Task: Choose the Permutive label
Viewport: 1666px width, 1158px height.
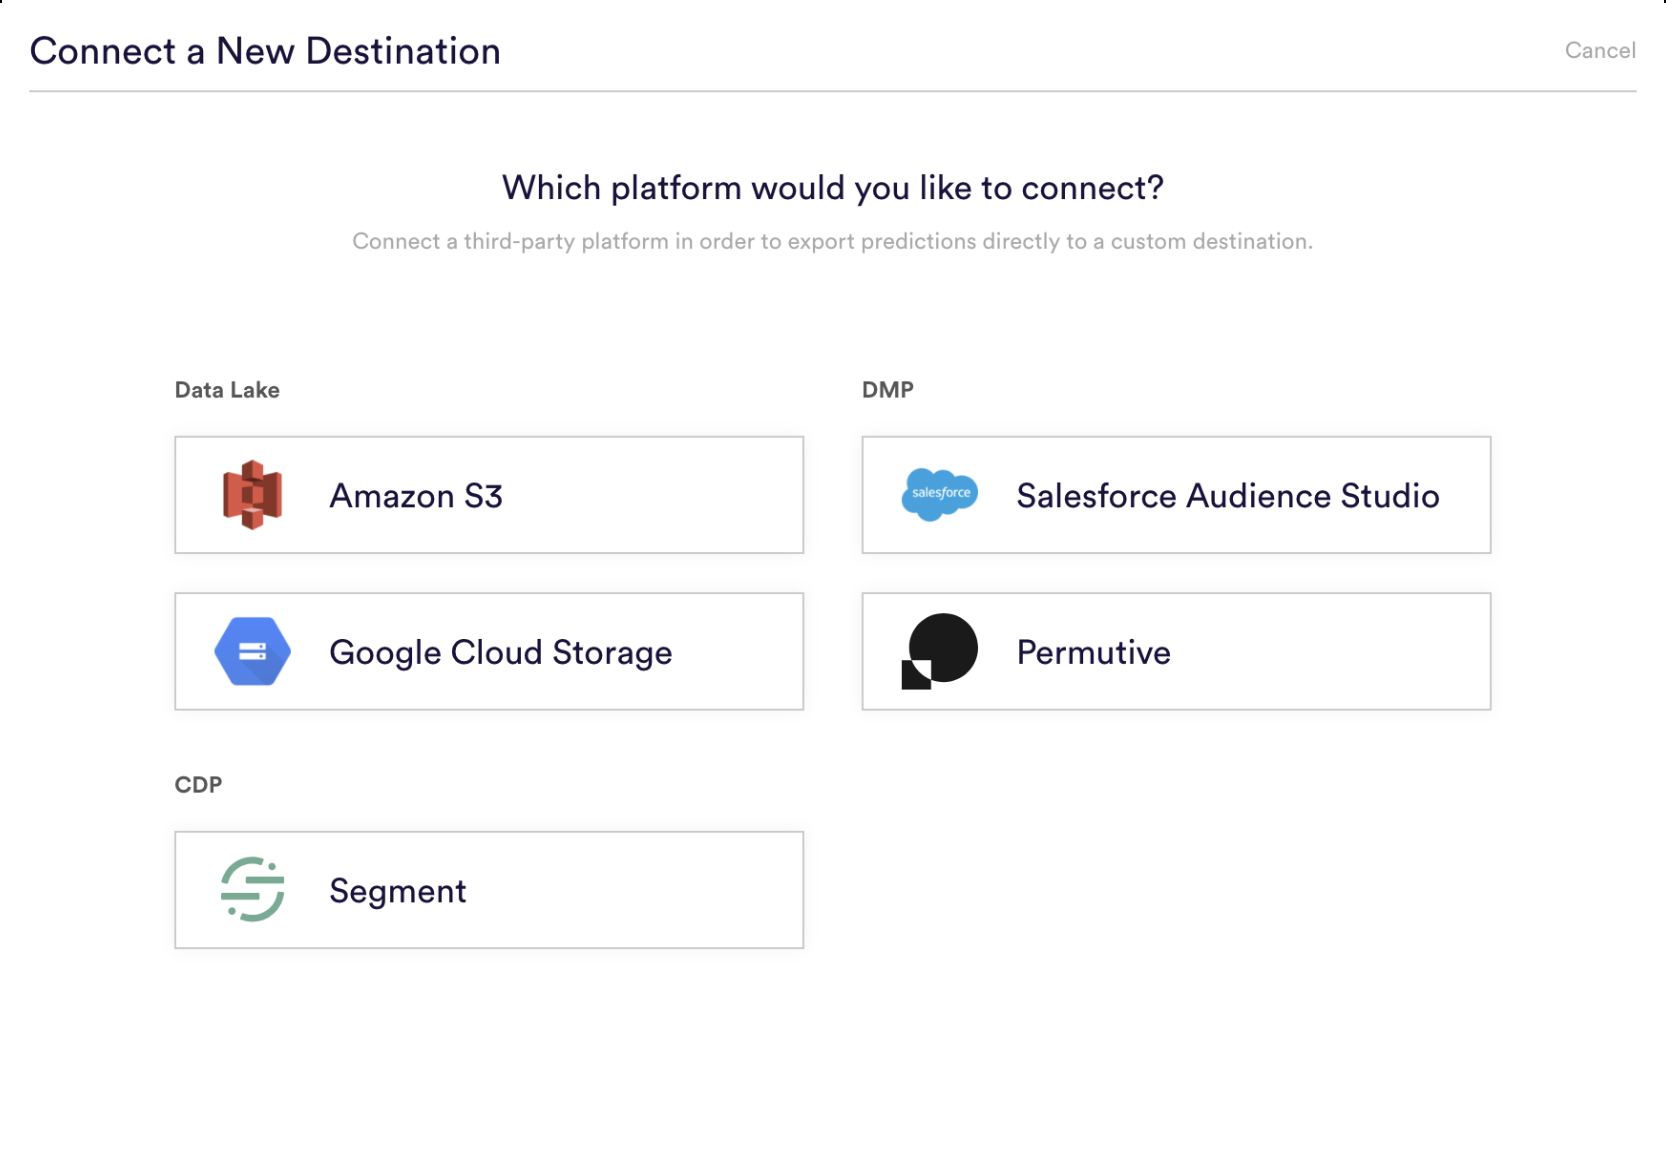Action: tap(1094, 652)
